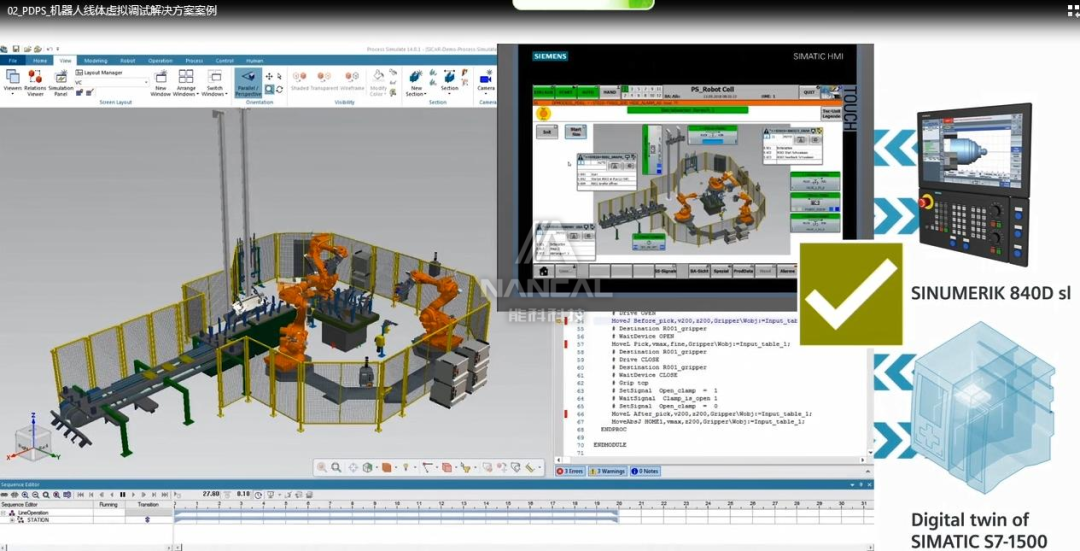Click the Arrange Windows icon
1080x551 pixels.
186,76
